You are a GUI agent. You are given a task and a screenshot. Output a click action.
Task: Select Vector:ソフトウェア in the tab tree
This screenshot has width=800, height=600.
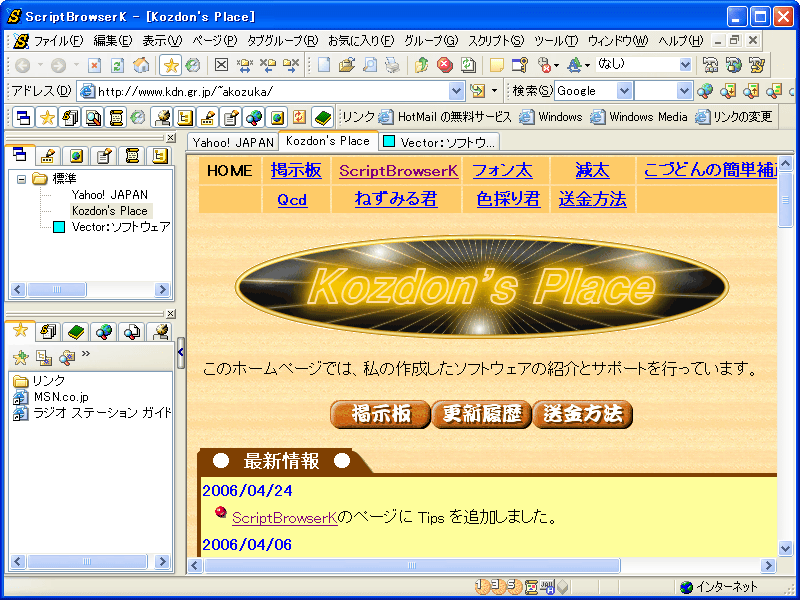[x=120, y=227]
